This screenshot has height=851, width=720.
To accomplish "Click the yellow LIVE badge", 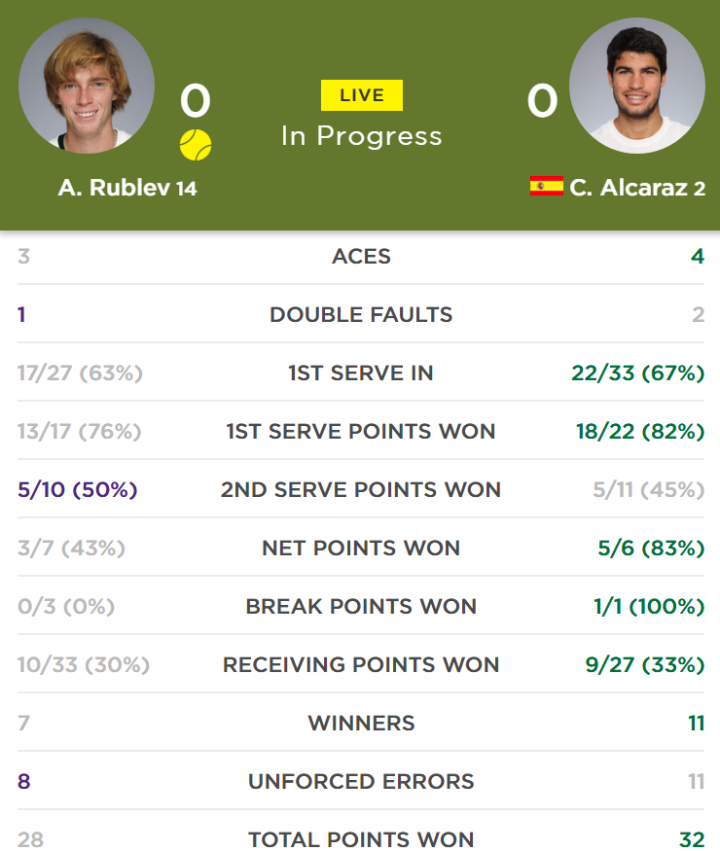I will pos(362,96).
